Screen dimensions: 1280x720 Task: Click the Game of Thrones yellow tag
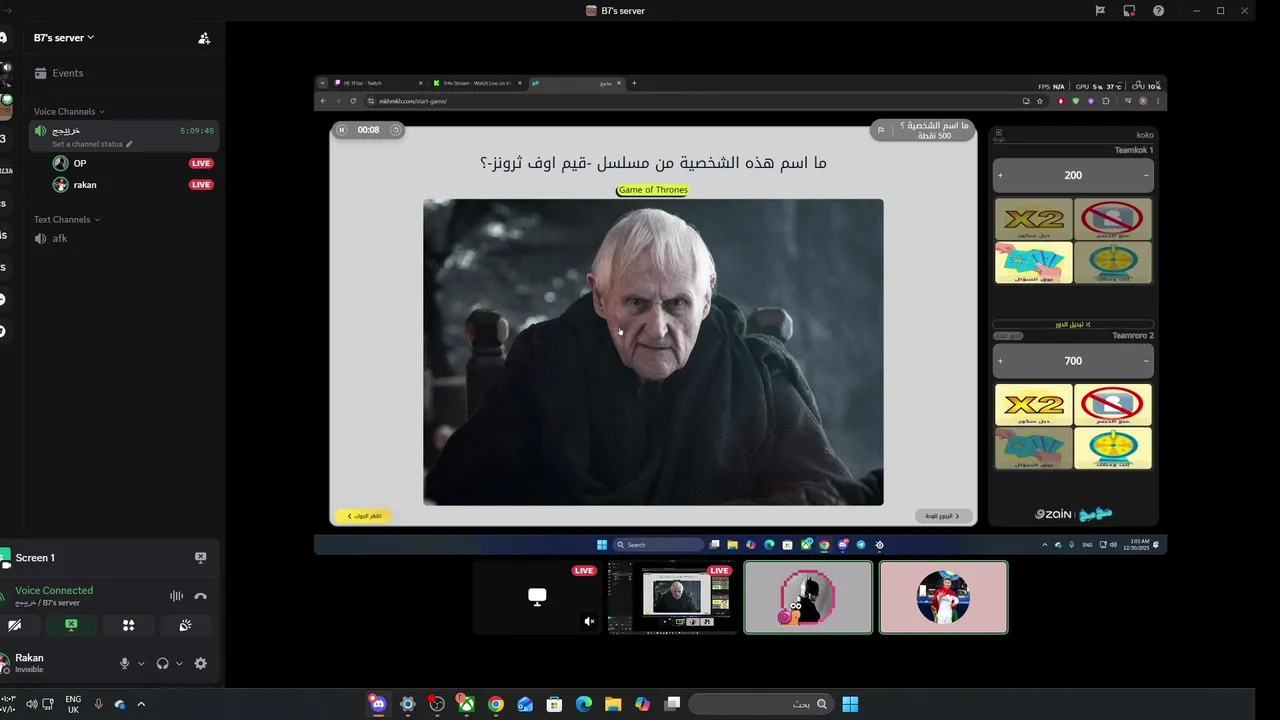pos(653,190)
